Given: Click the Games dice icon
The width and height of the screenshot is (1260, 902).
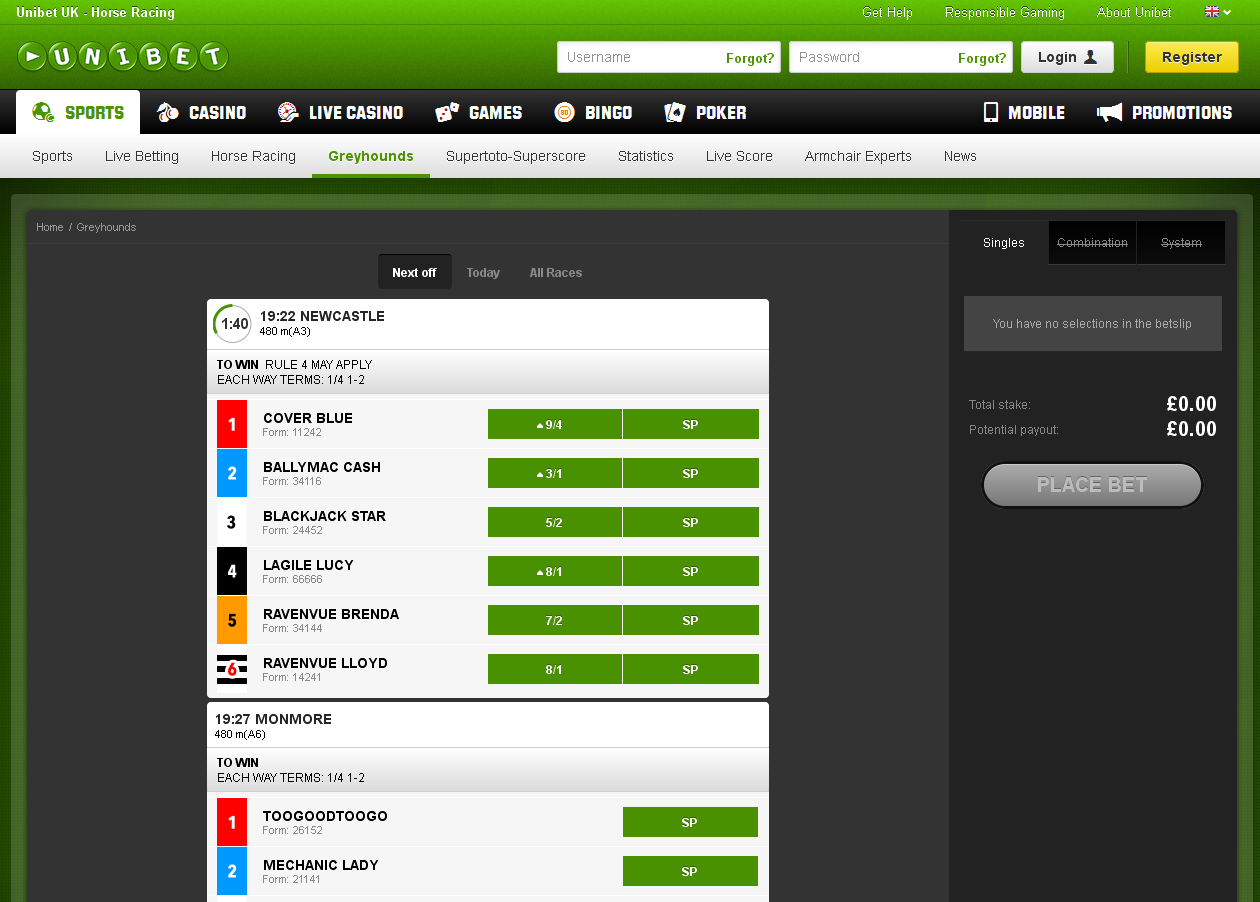Looking at the screenshot, I should pos(447,112).
